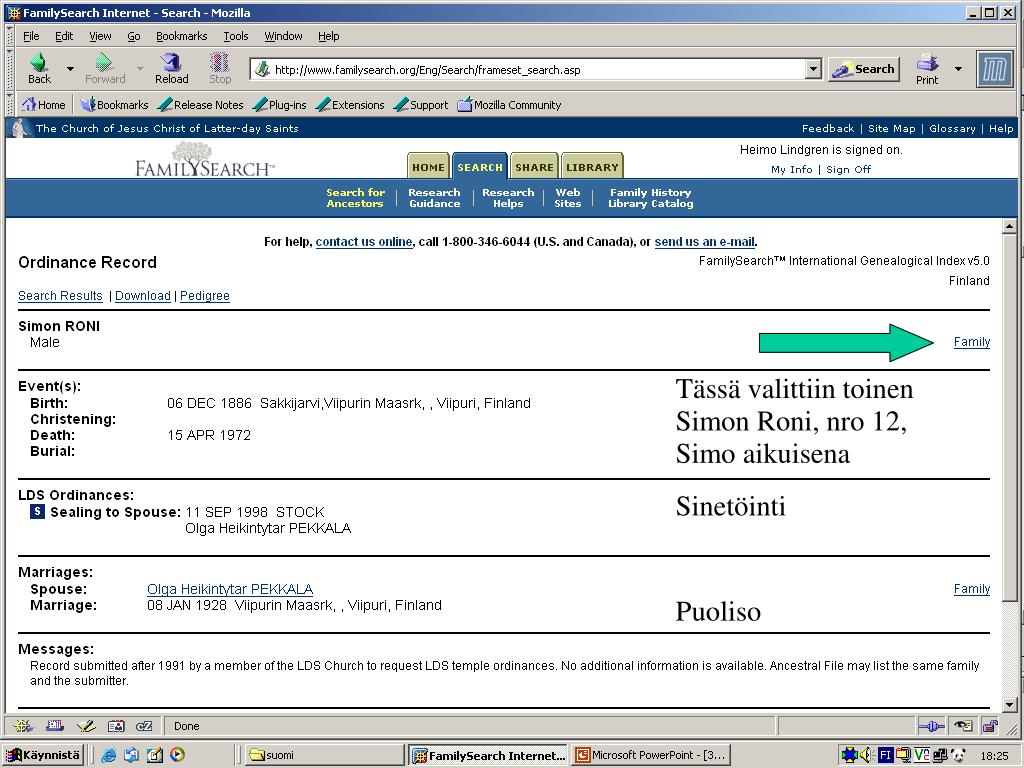Open the Plug-ins bookmark
1024x768 pixels.
click(x=280, y=104)
